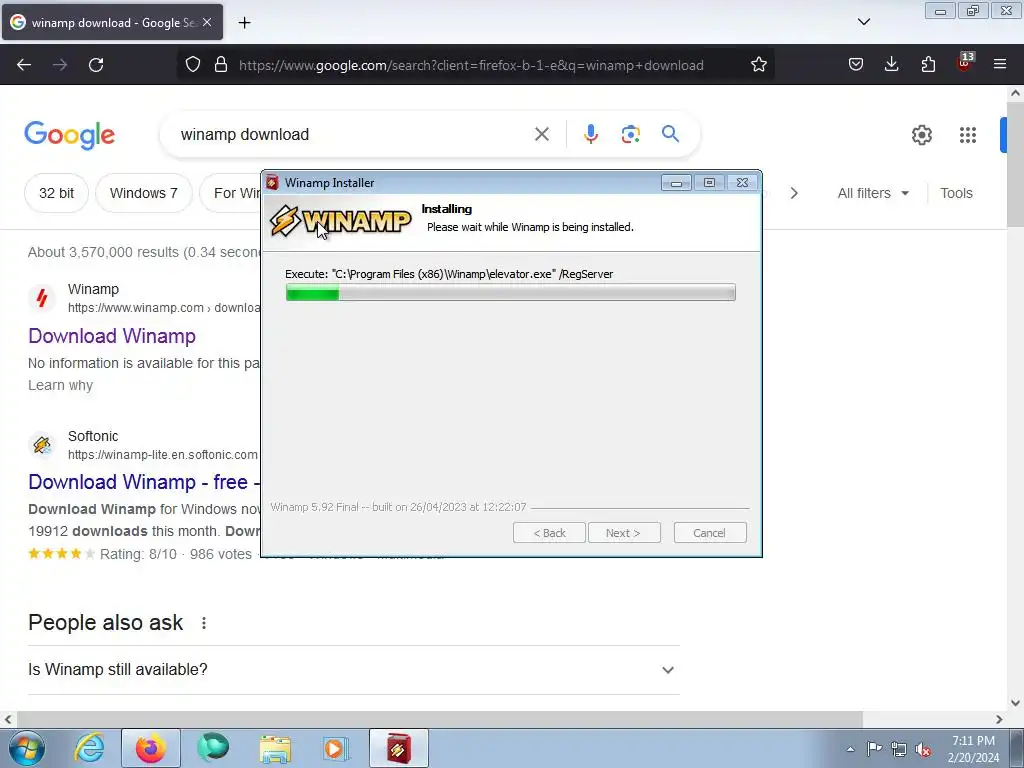
Task: Open People also ask options menu
Action: [204, 623]
